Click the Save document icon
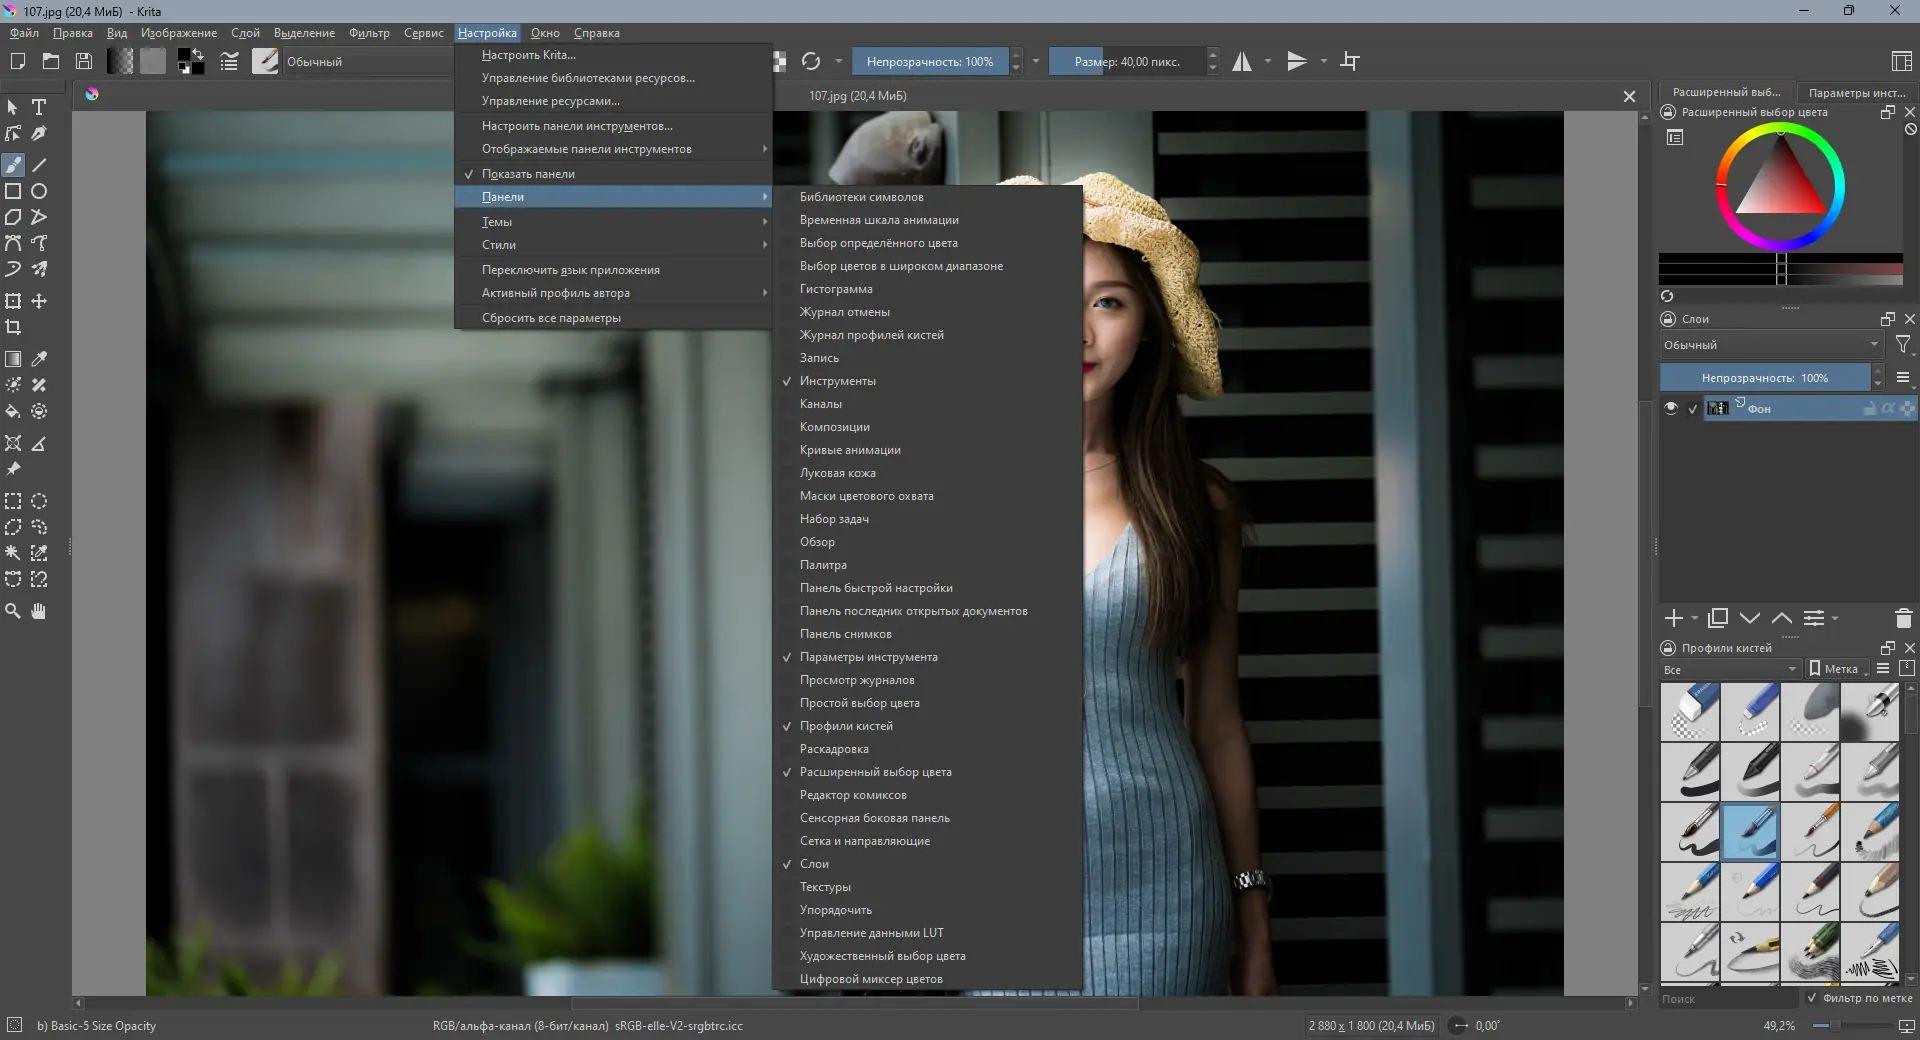 pyautogui.click(x=84, y=61)
